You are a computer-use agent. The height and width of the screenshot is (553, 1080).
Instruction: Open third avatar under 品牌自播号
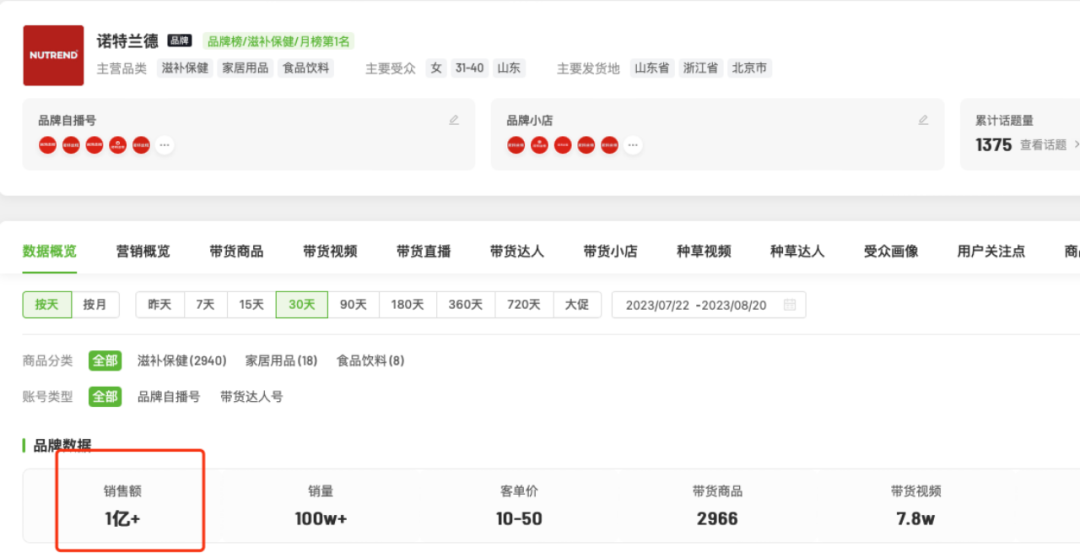pos(94,145)
